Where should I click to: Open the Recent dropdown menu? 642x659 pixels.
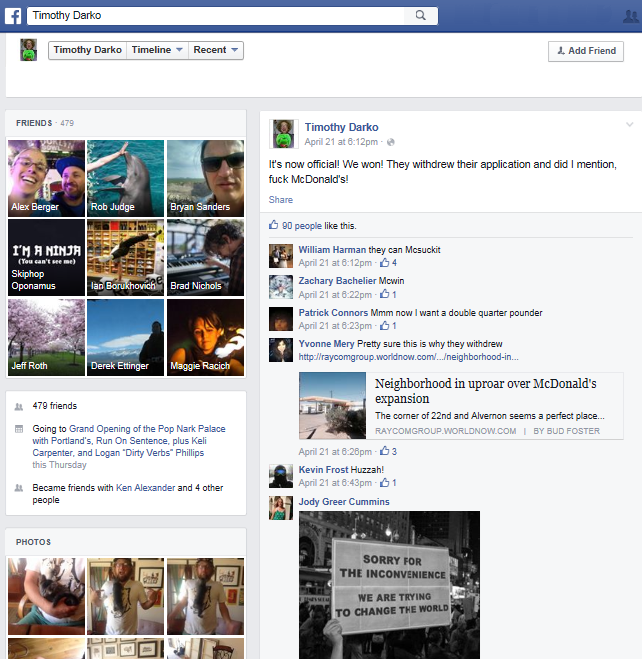click(216, 50)
